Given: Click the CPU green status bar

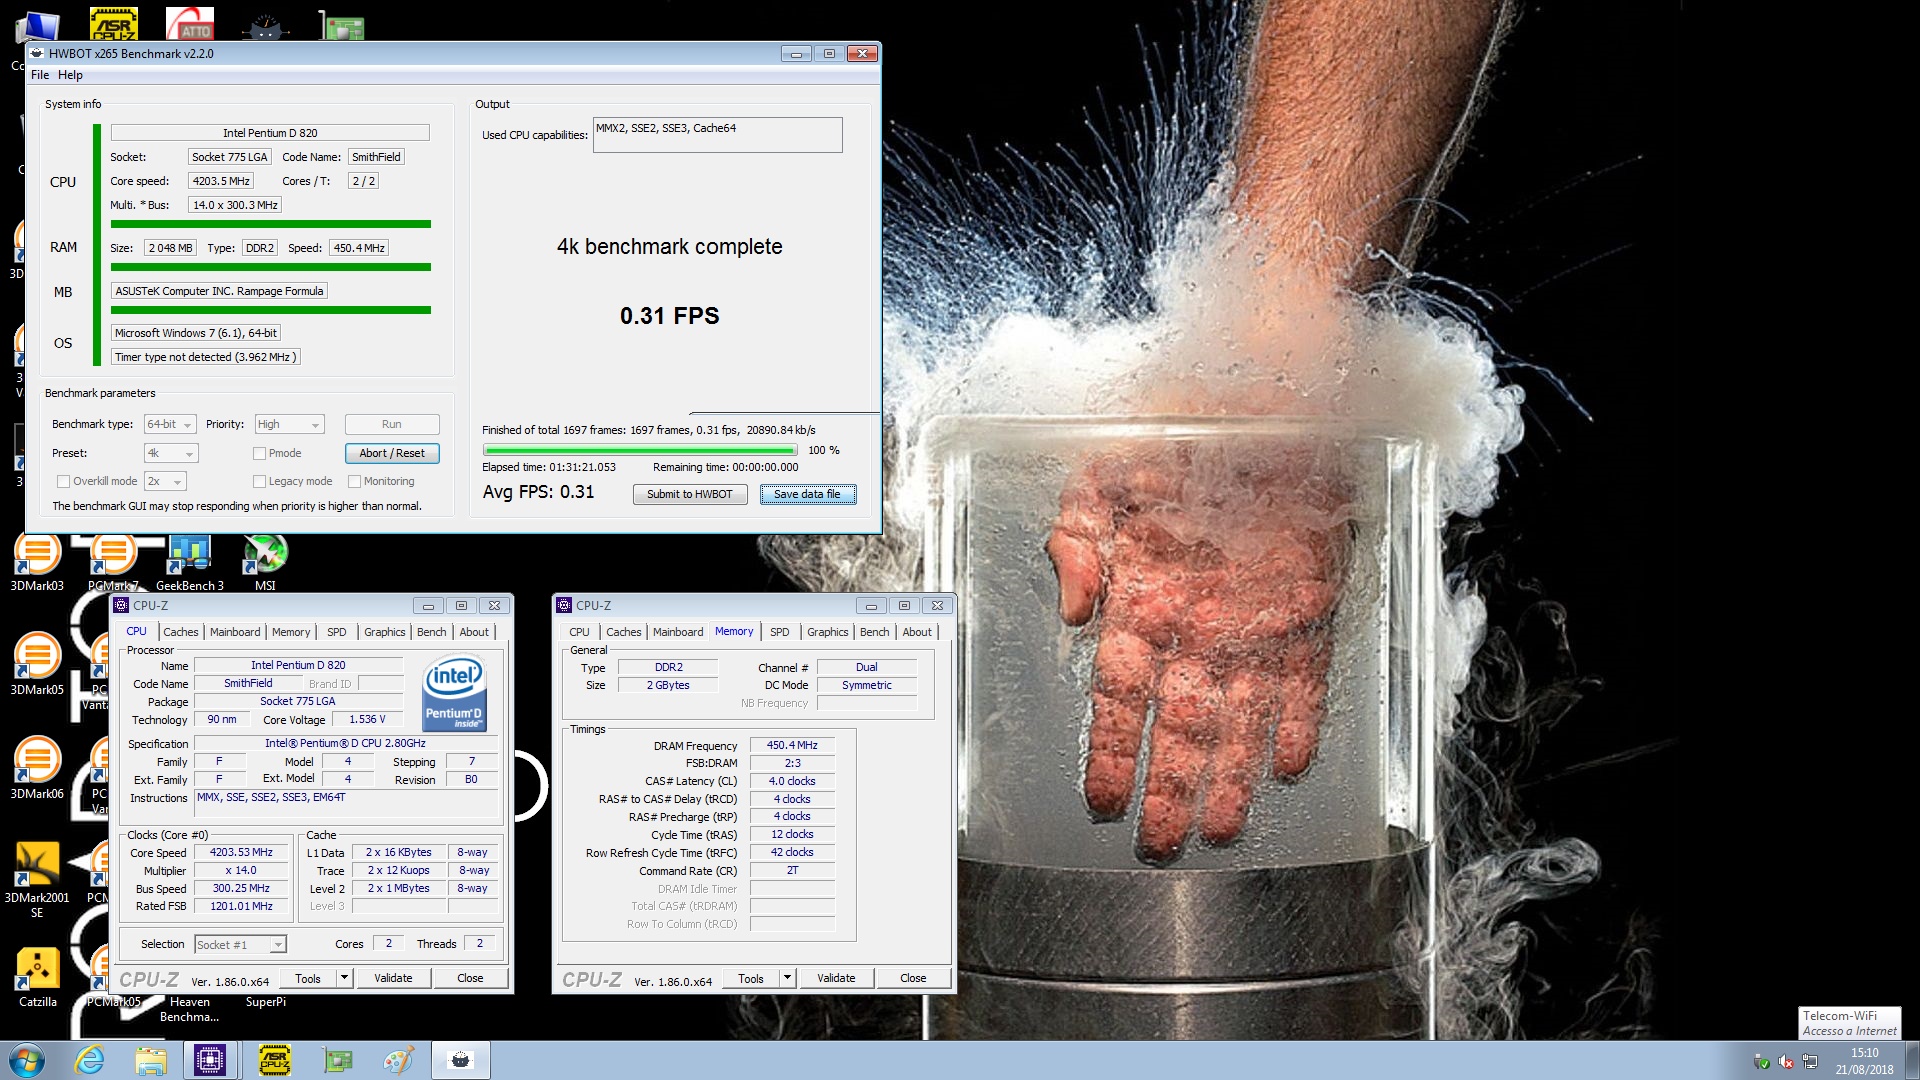Looking at the screenshot, I should point(271,224).
